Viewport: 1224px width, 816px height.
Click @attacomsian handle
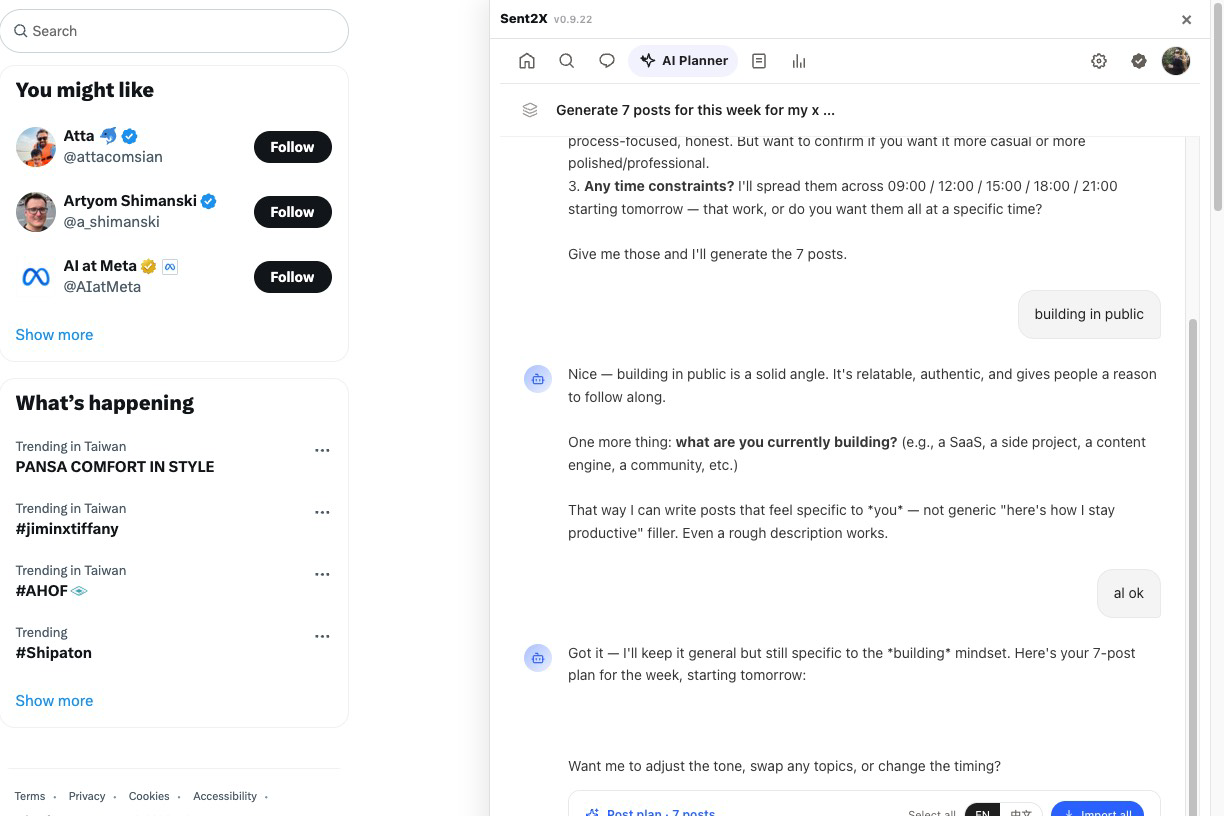113,157
